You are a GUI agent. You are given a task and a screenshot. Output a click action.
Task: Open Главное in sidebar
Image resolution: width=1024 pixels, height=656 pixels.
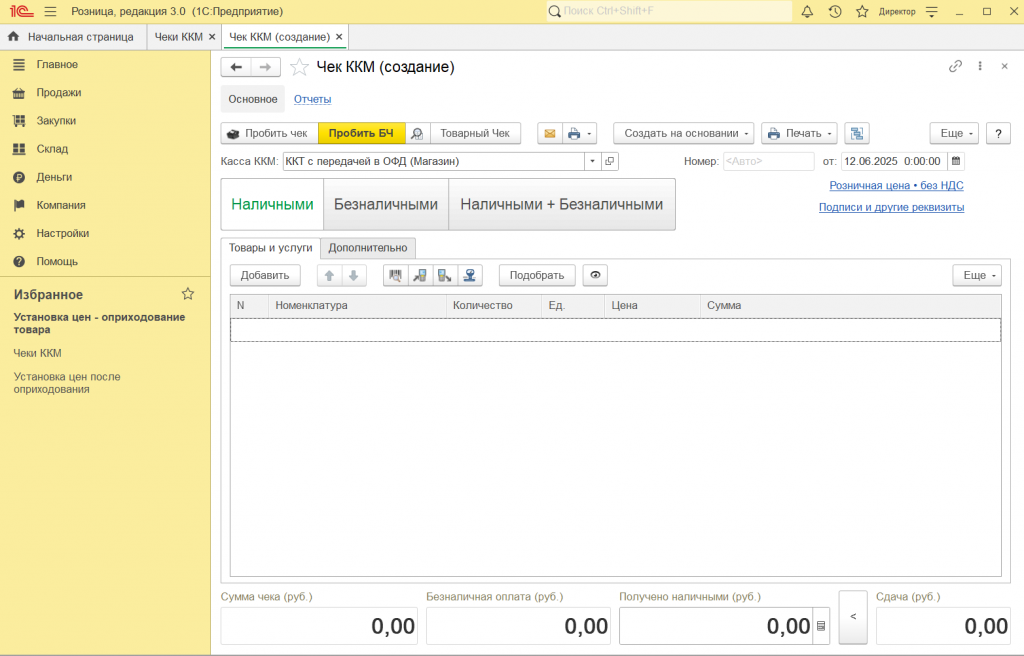pos(57,65)
